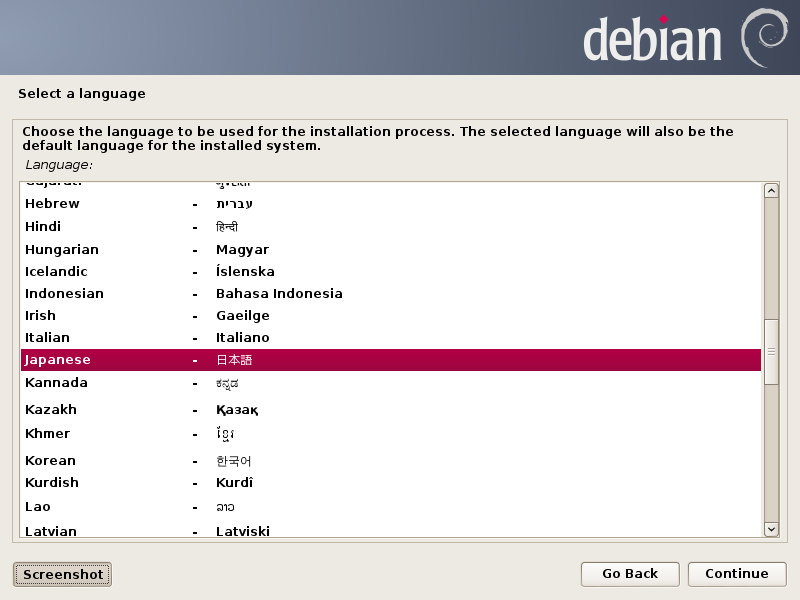Choose Kazakh language entry
Viewport: 800px width, 600px height.
tap(50, 410)
